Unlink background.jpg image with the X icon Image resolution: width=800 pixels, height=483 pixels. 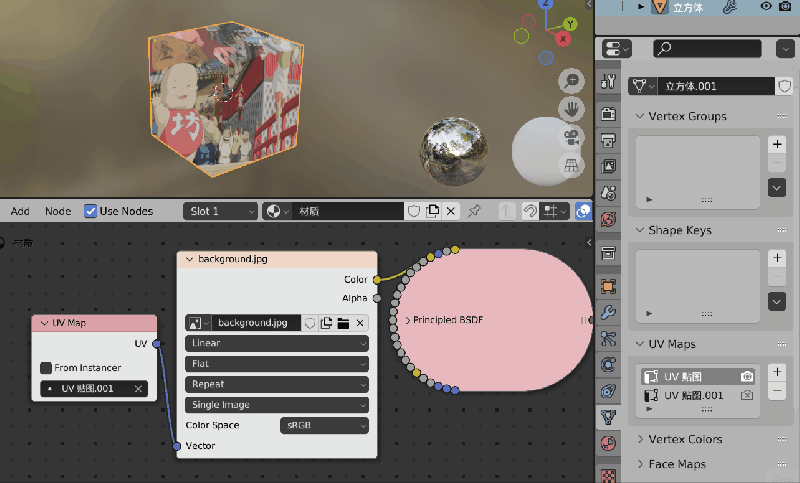pyautogui.click(x=360, y=323)
